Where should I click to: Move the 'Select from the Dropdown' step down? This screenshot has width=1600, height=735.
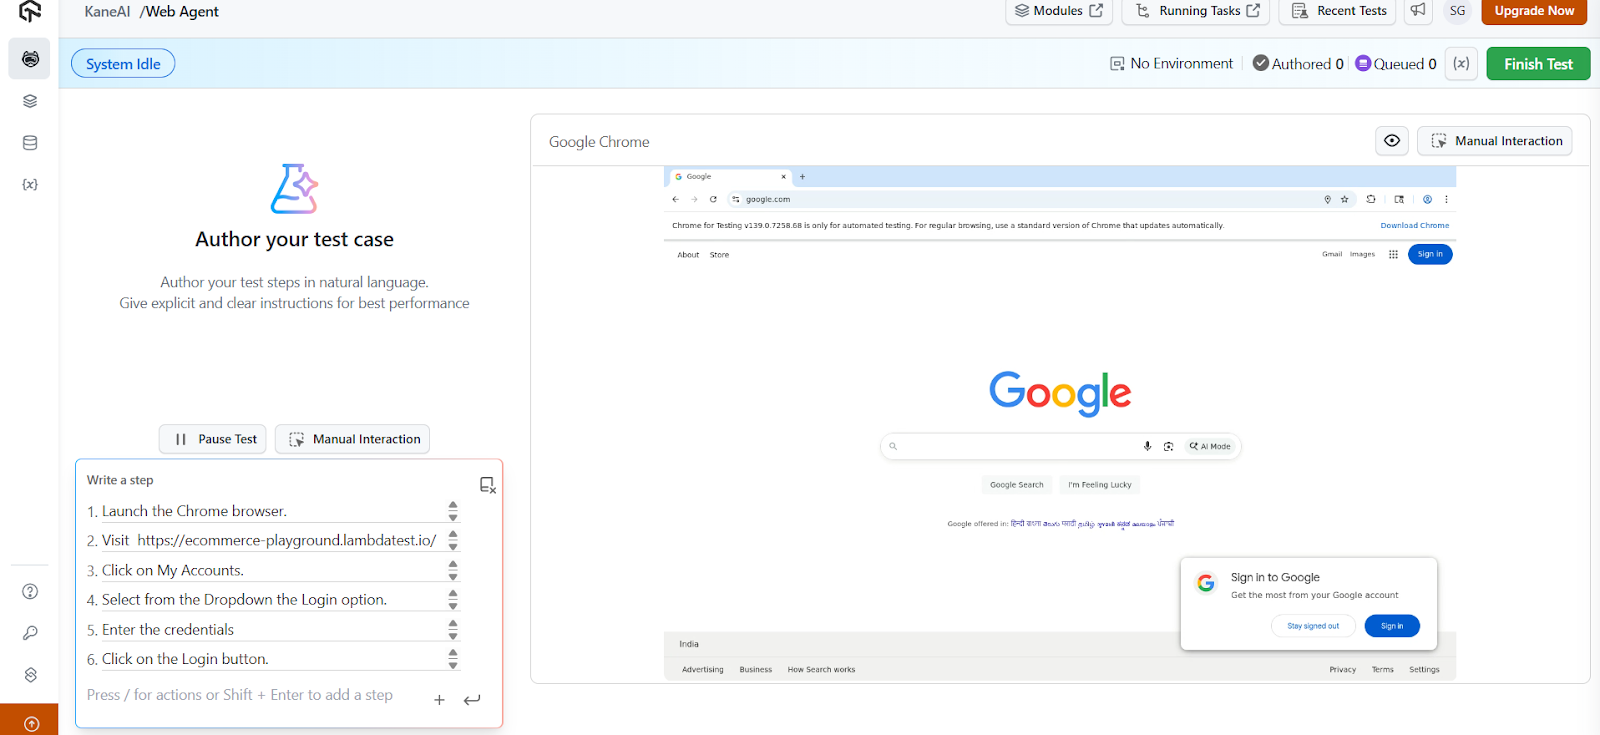tap(453, 606)
